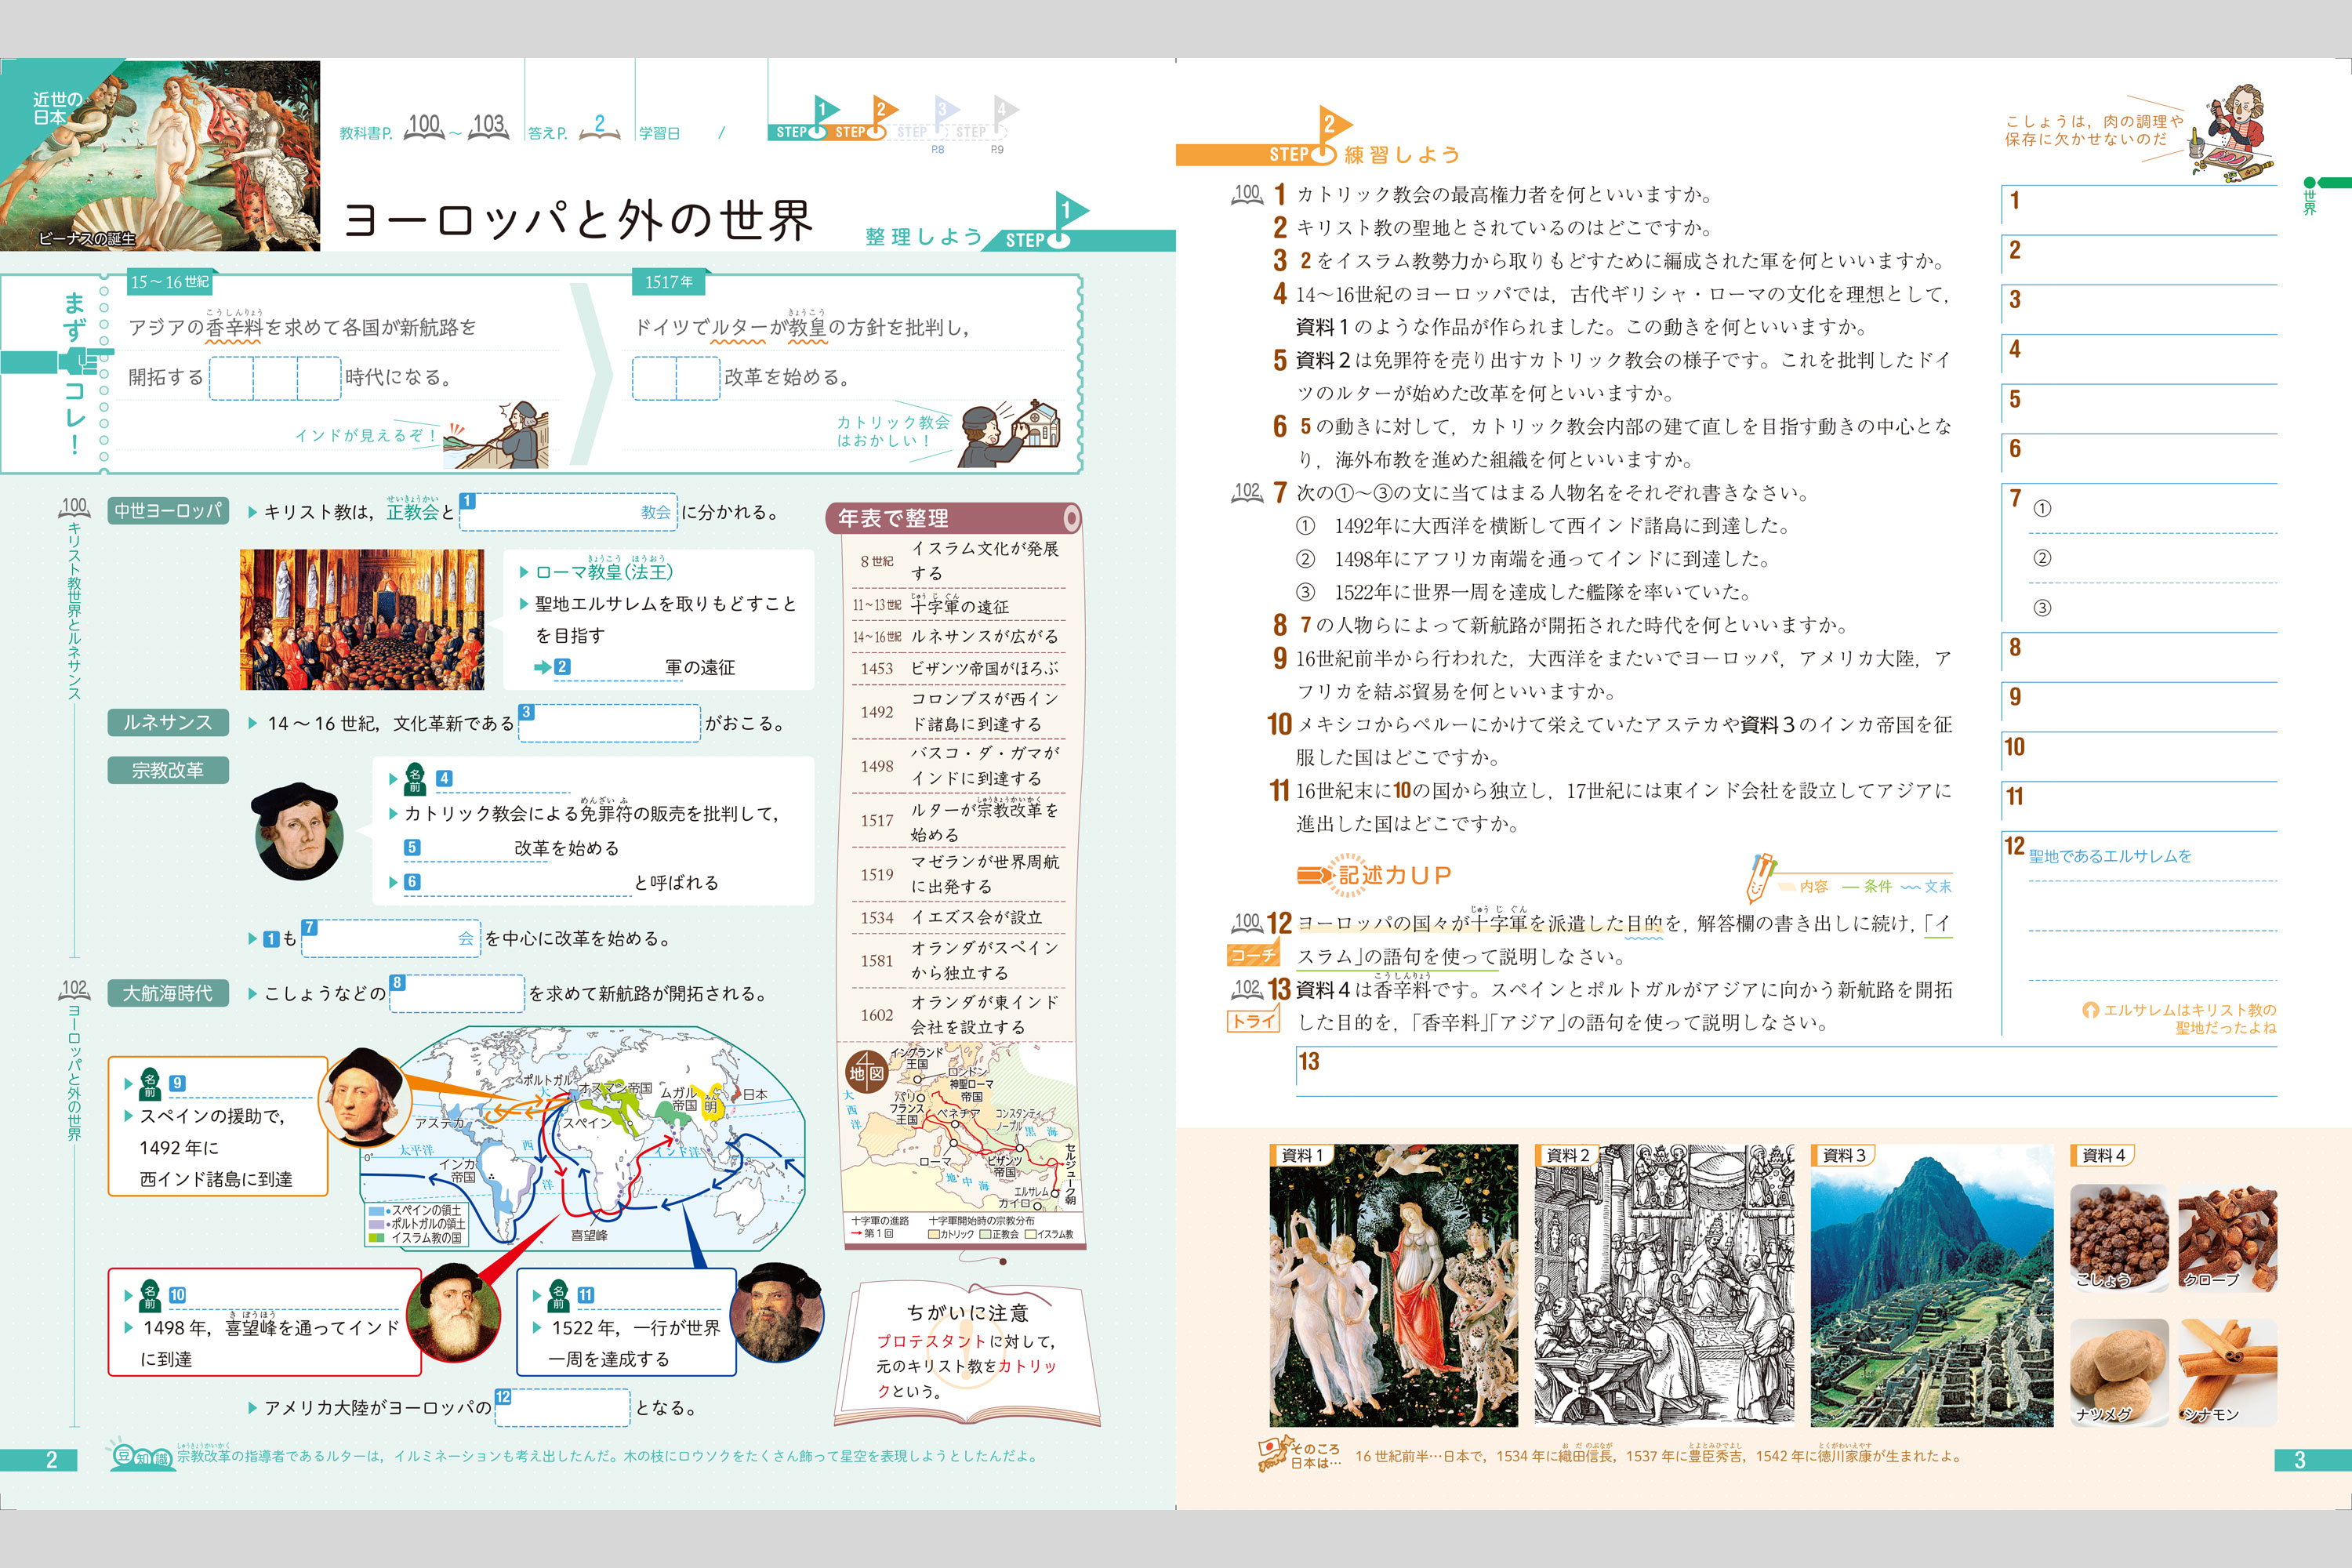Click the orange arrow icon of 記述力UP
The image size is (2352, 1568).
click(1314, 875)
